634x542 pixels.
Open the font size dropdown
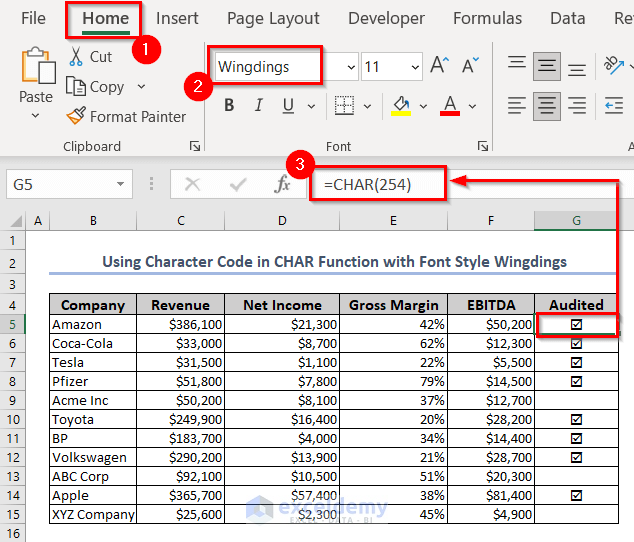[415, 67]
